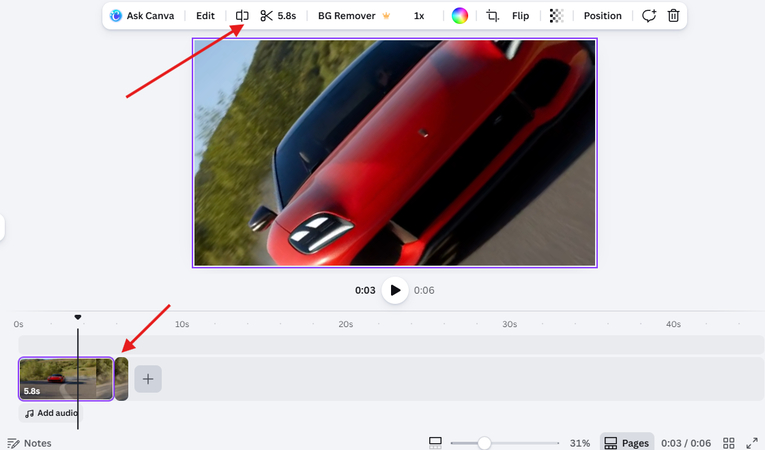Click the 10s mark on the timeline ruler

click(182, 324)
